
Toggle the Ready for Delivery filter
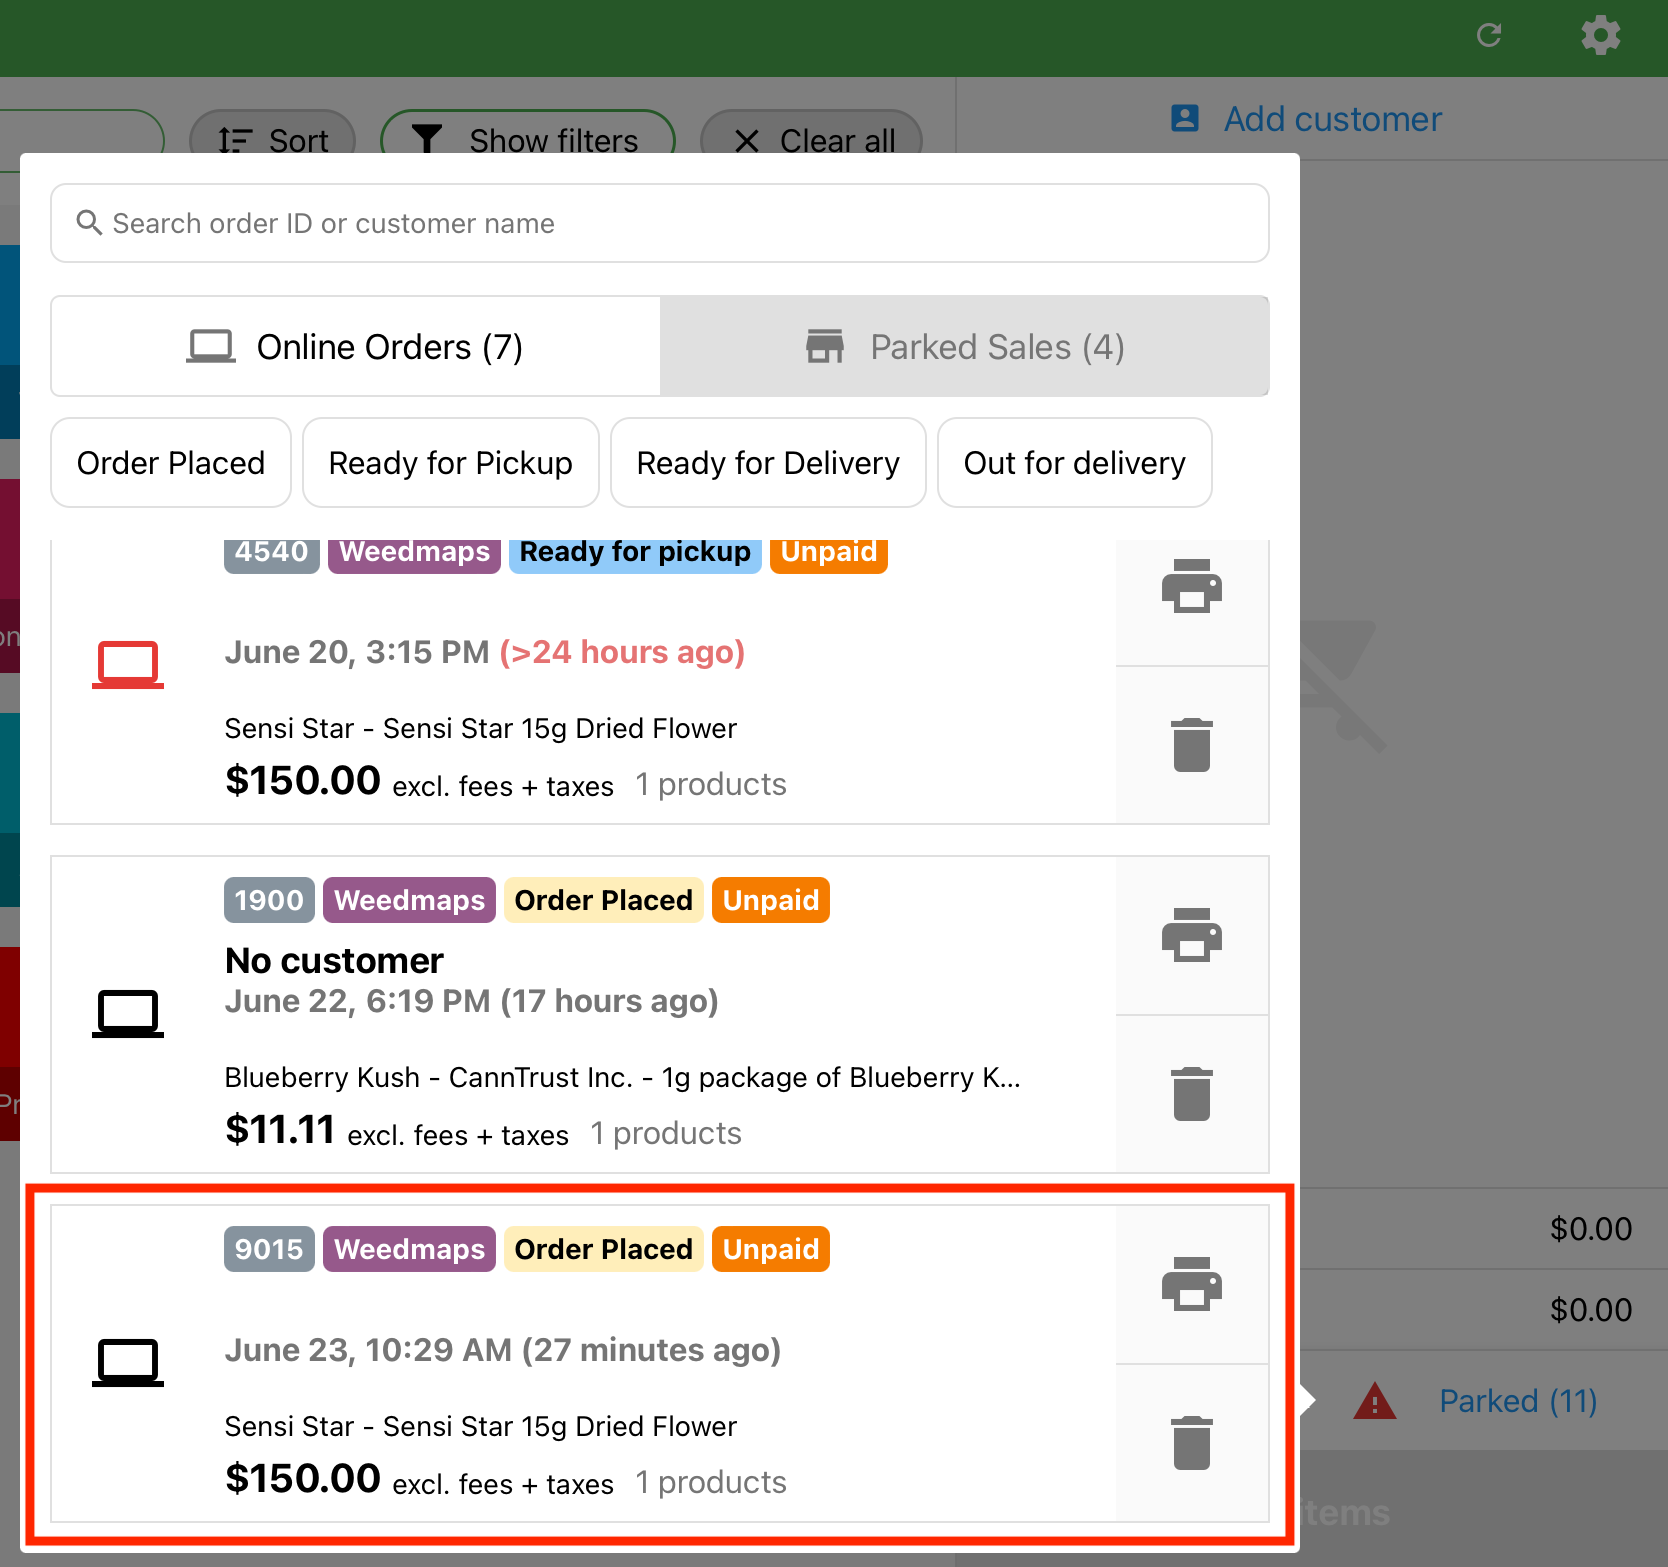coord(768,463)
